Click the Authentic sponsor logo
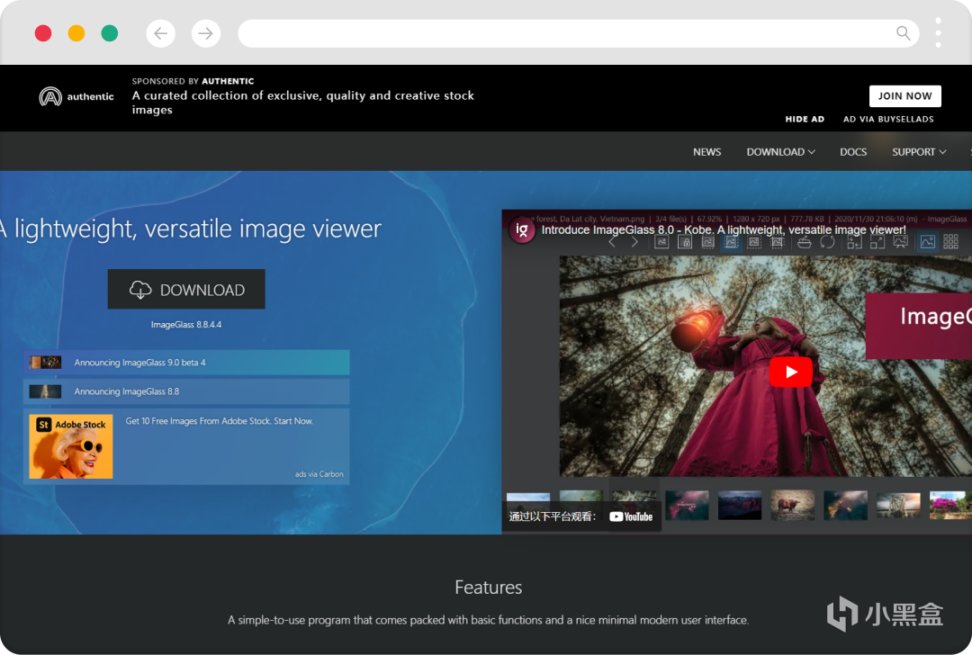Screen dimensions: 972x655 pyautogui.click(x=76, y=97)
